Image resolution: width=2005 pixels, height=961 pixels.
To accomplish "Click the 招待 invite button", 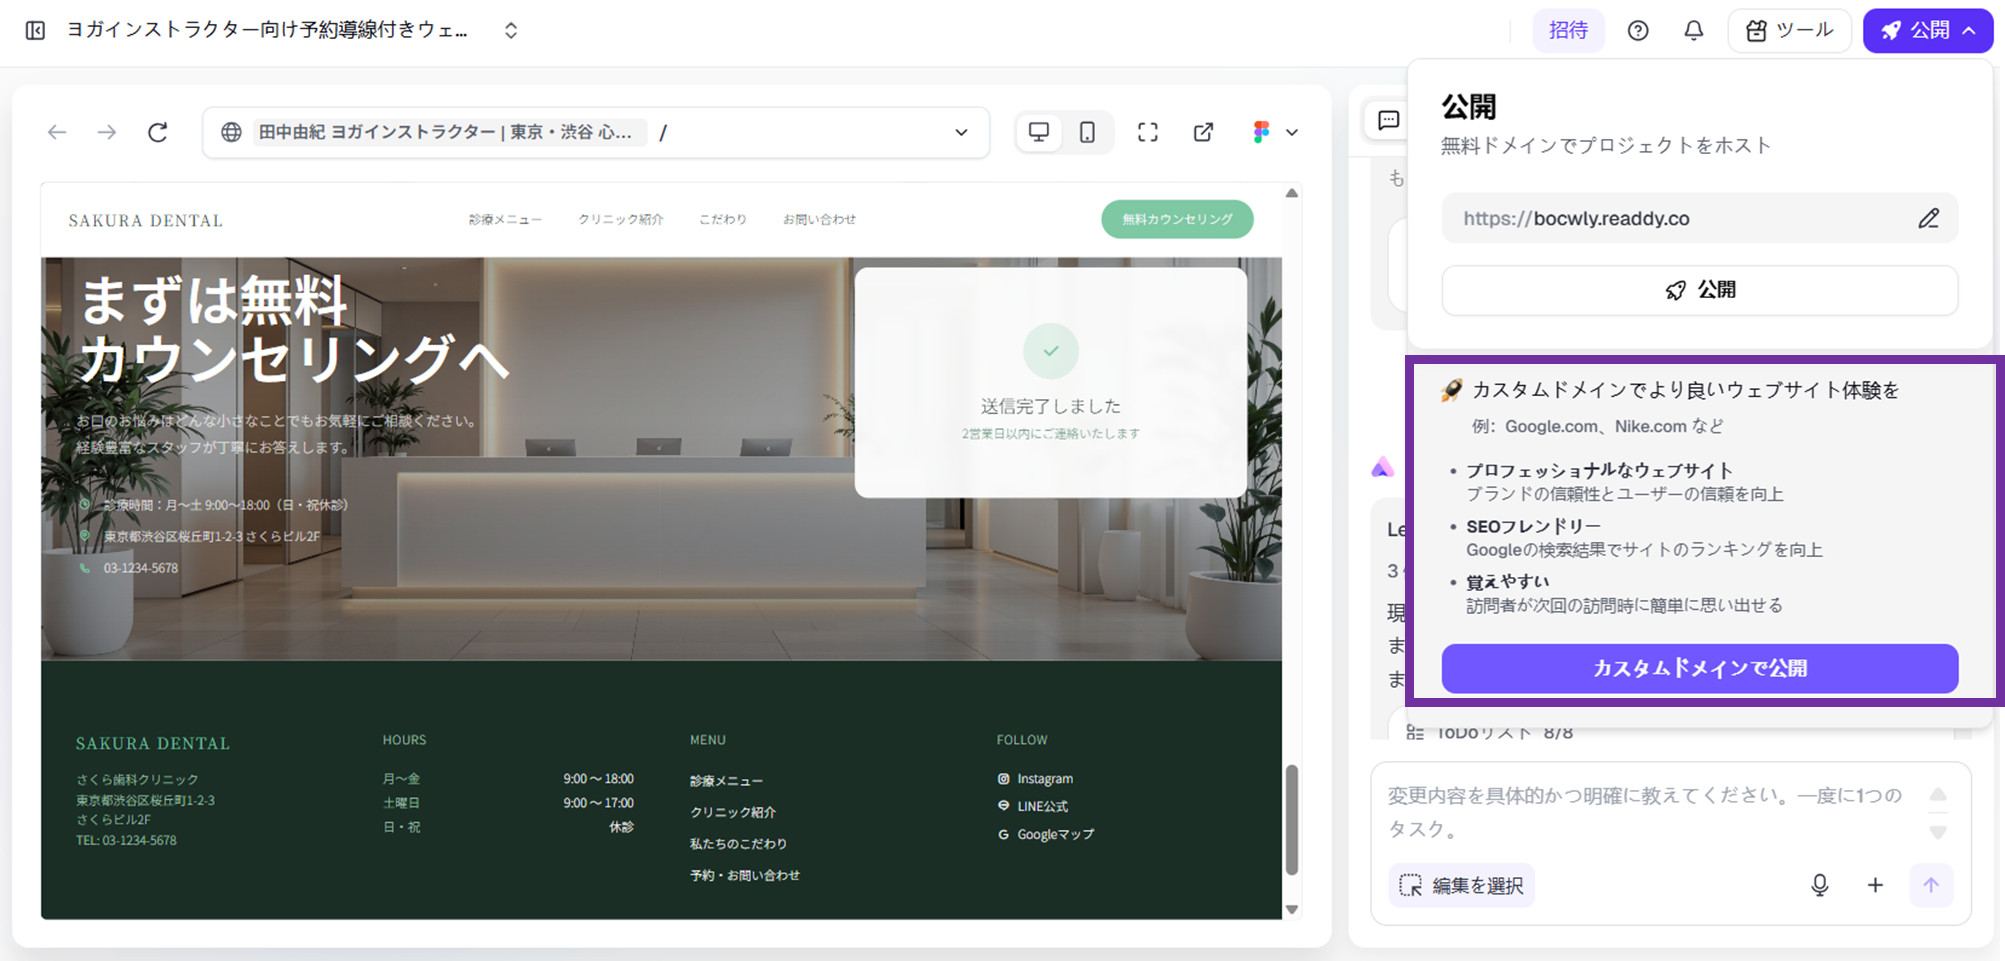I will coord(1568,30).
